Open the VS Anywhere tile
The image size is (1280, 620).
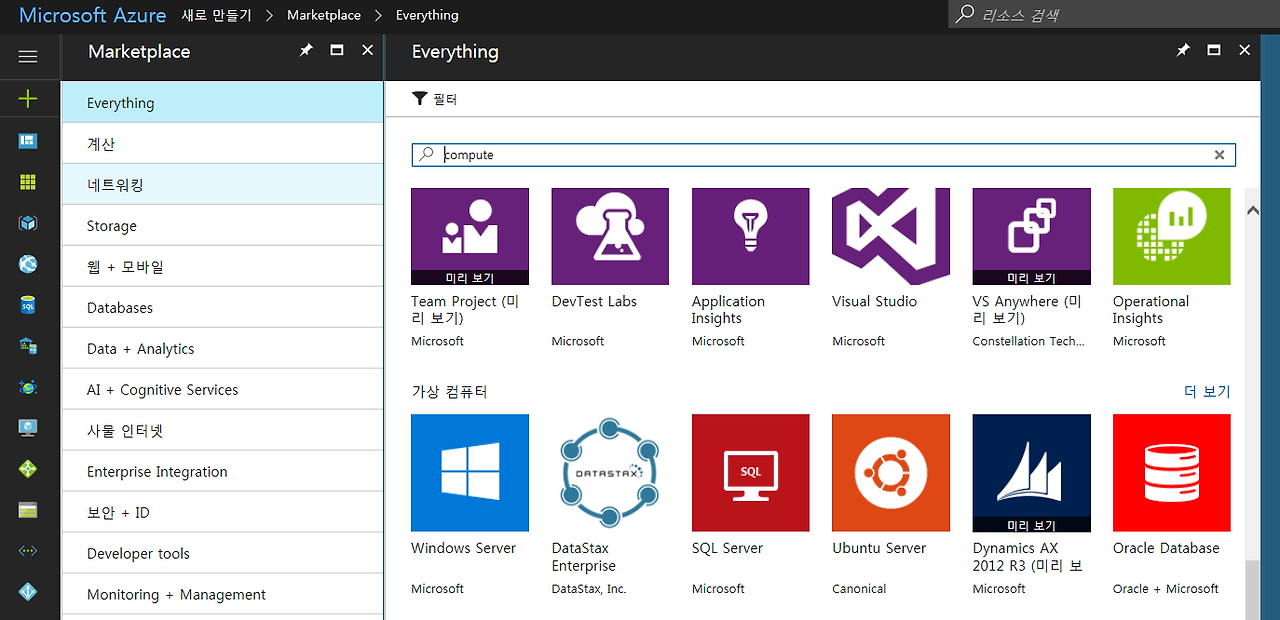point(1032,268)
